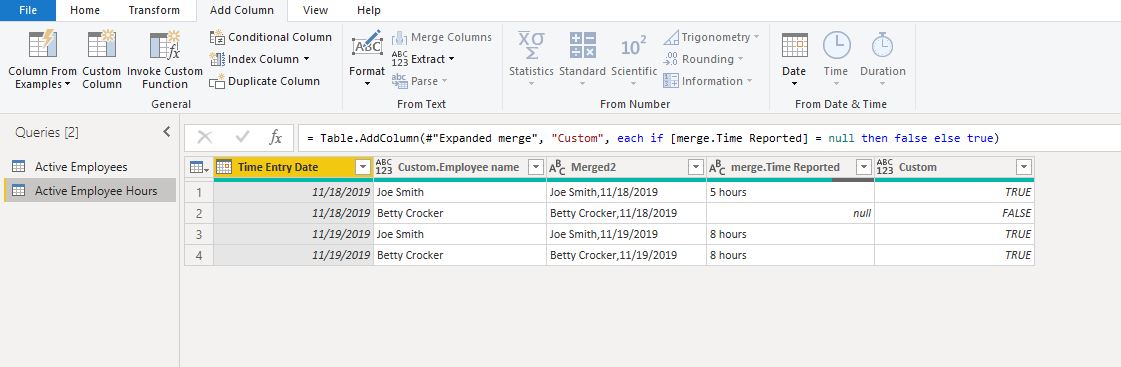1121x367 pixels.
Task: Click Time Entry Date type icon
Action: point(224,167)
